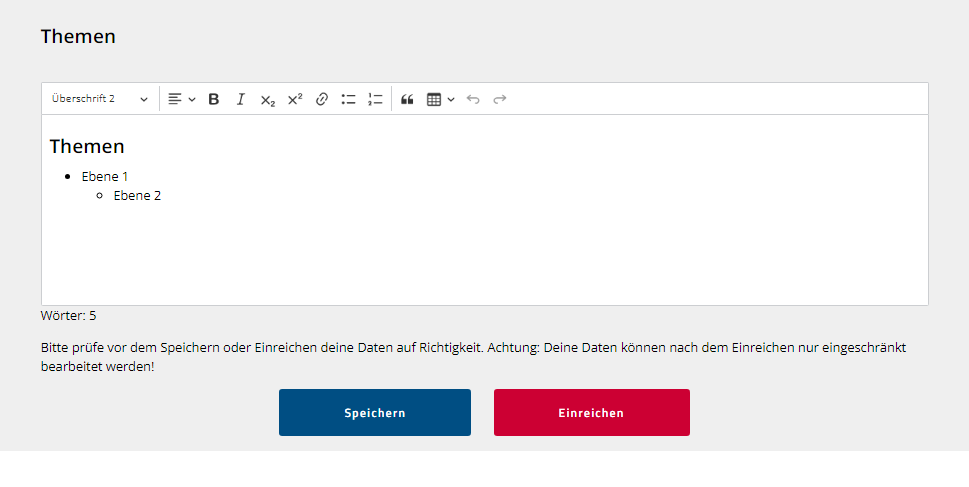The height and width of the screenshot is (487, 969).
Task: Toggle the bulleted list
Action: click(x=349, y=99)
